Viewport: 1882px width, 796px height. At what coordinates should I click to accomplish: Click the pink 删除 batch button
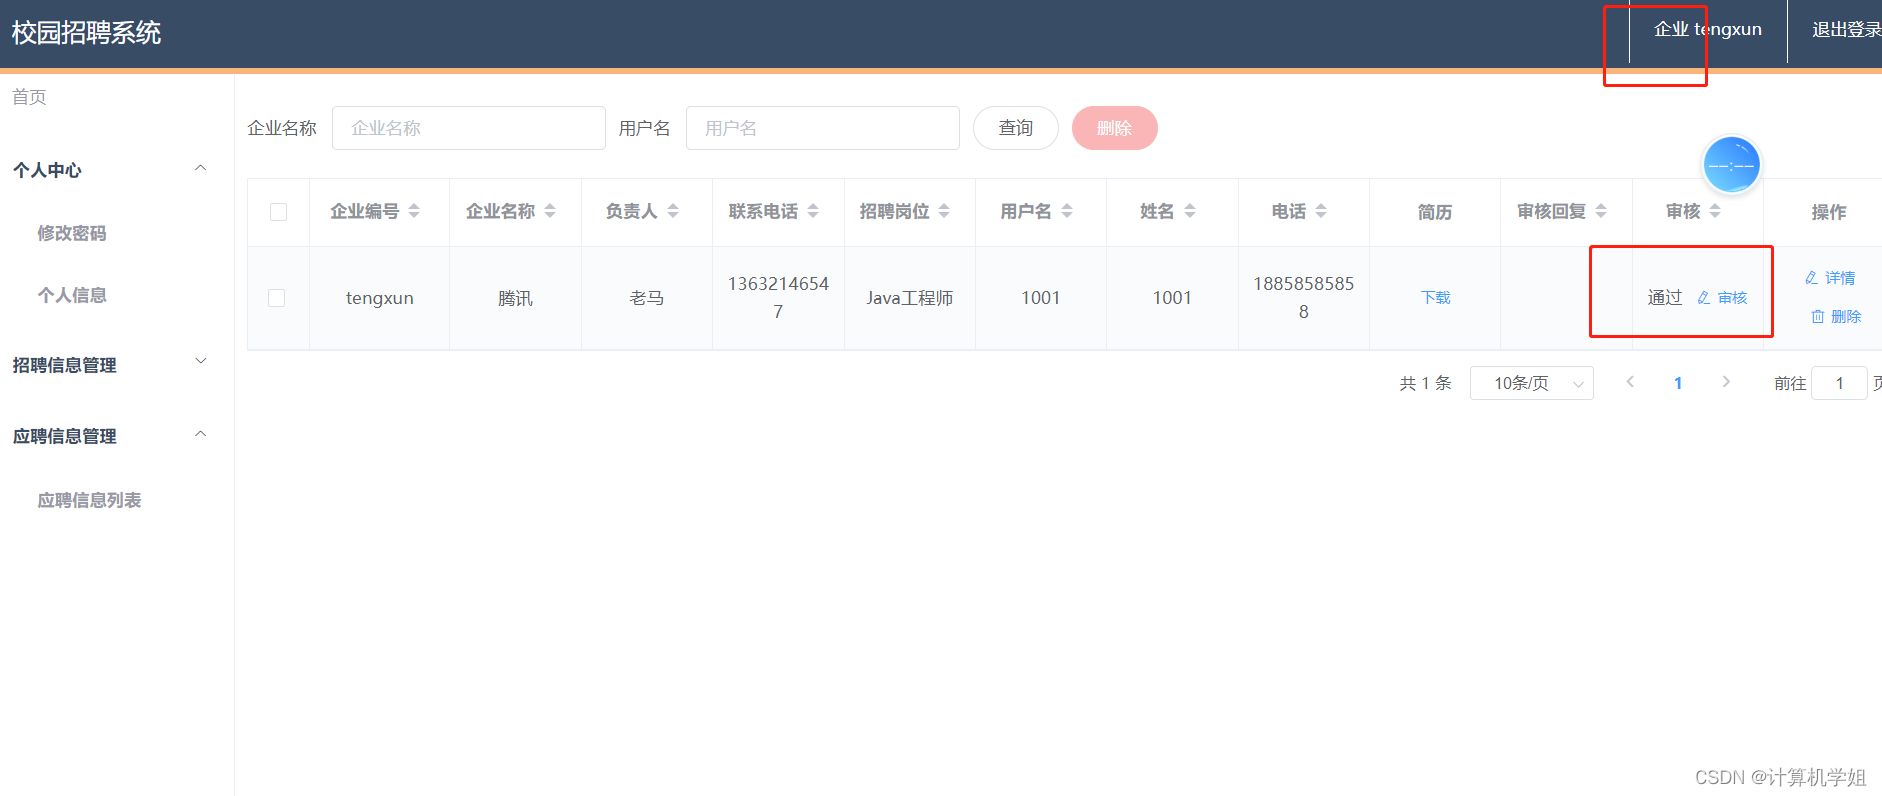click(x=1114, y=128)
